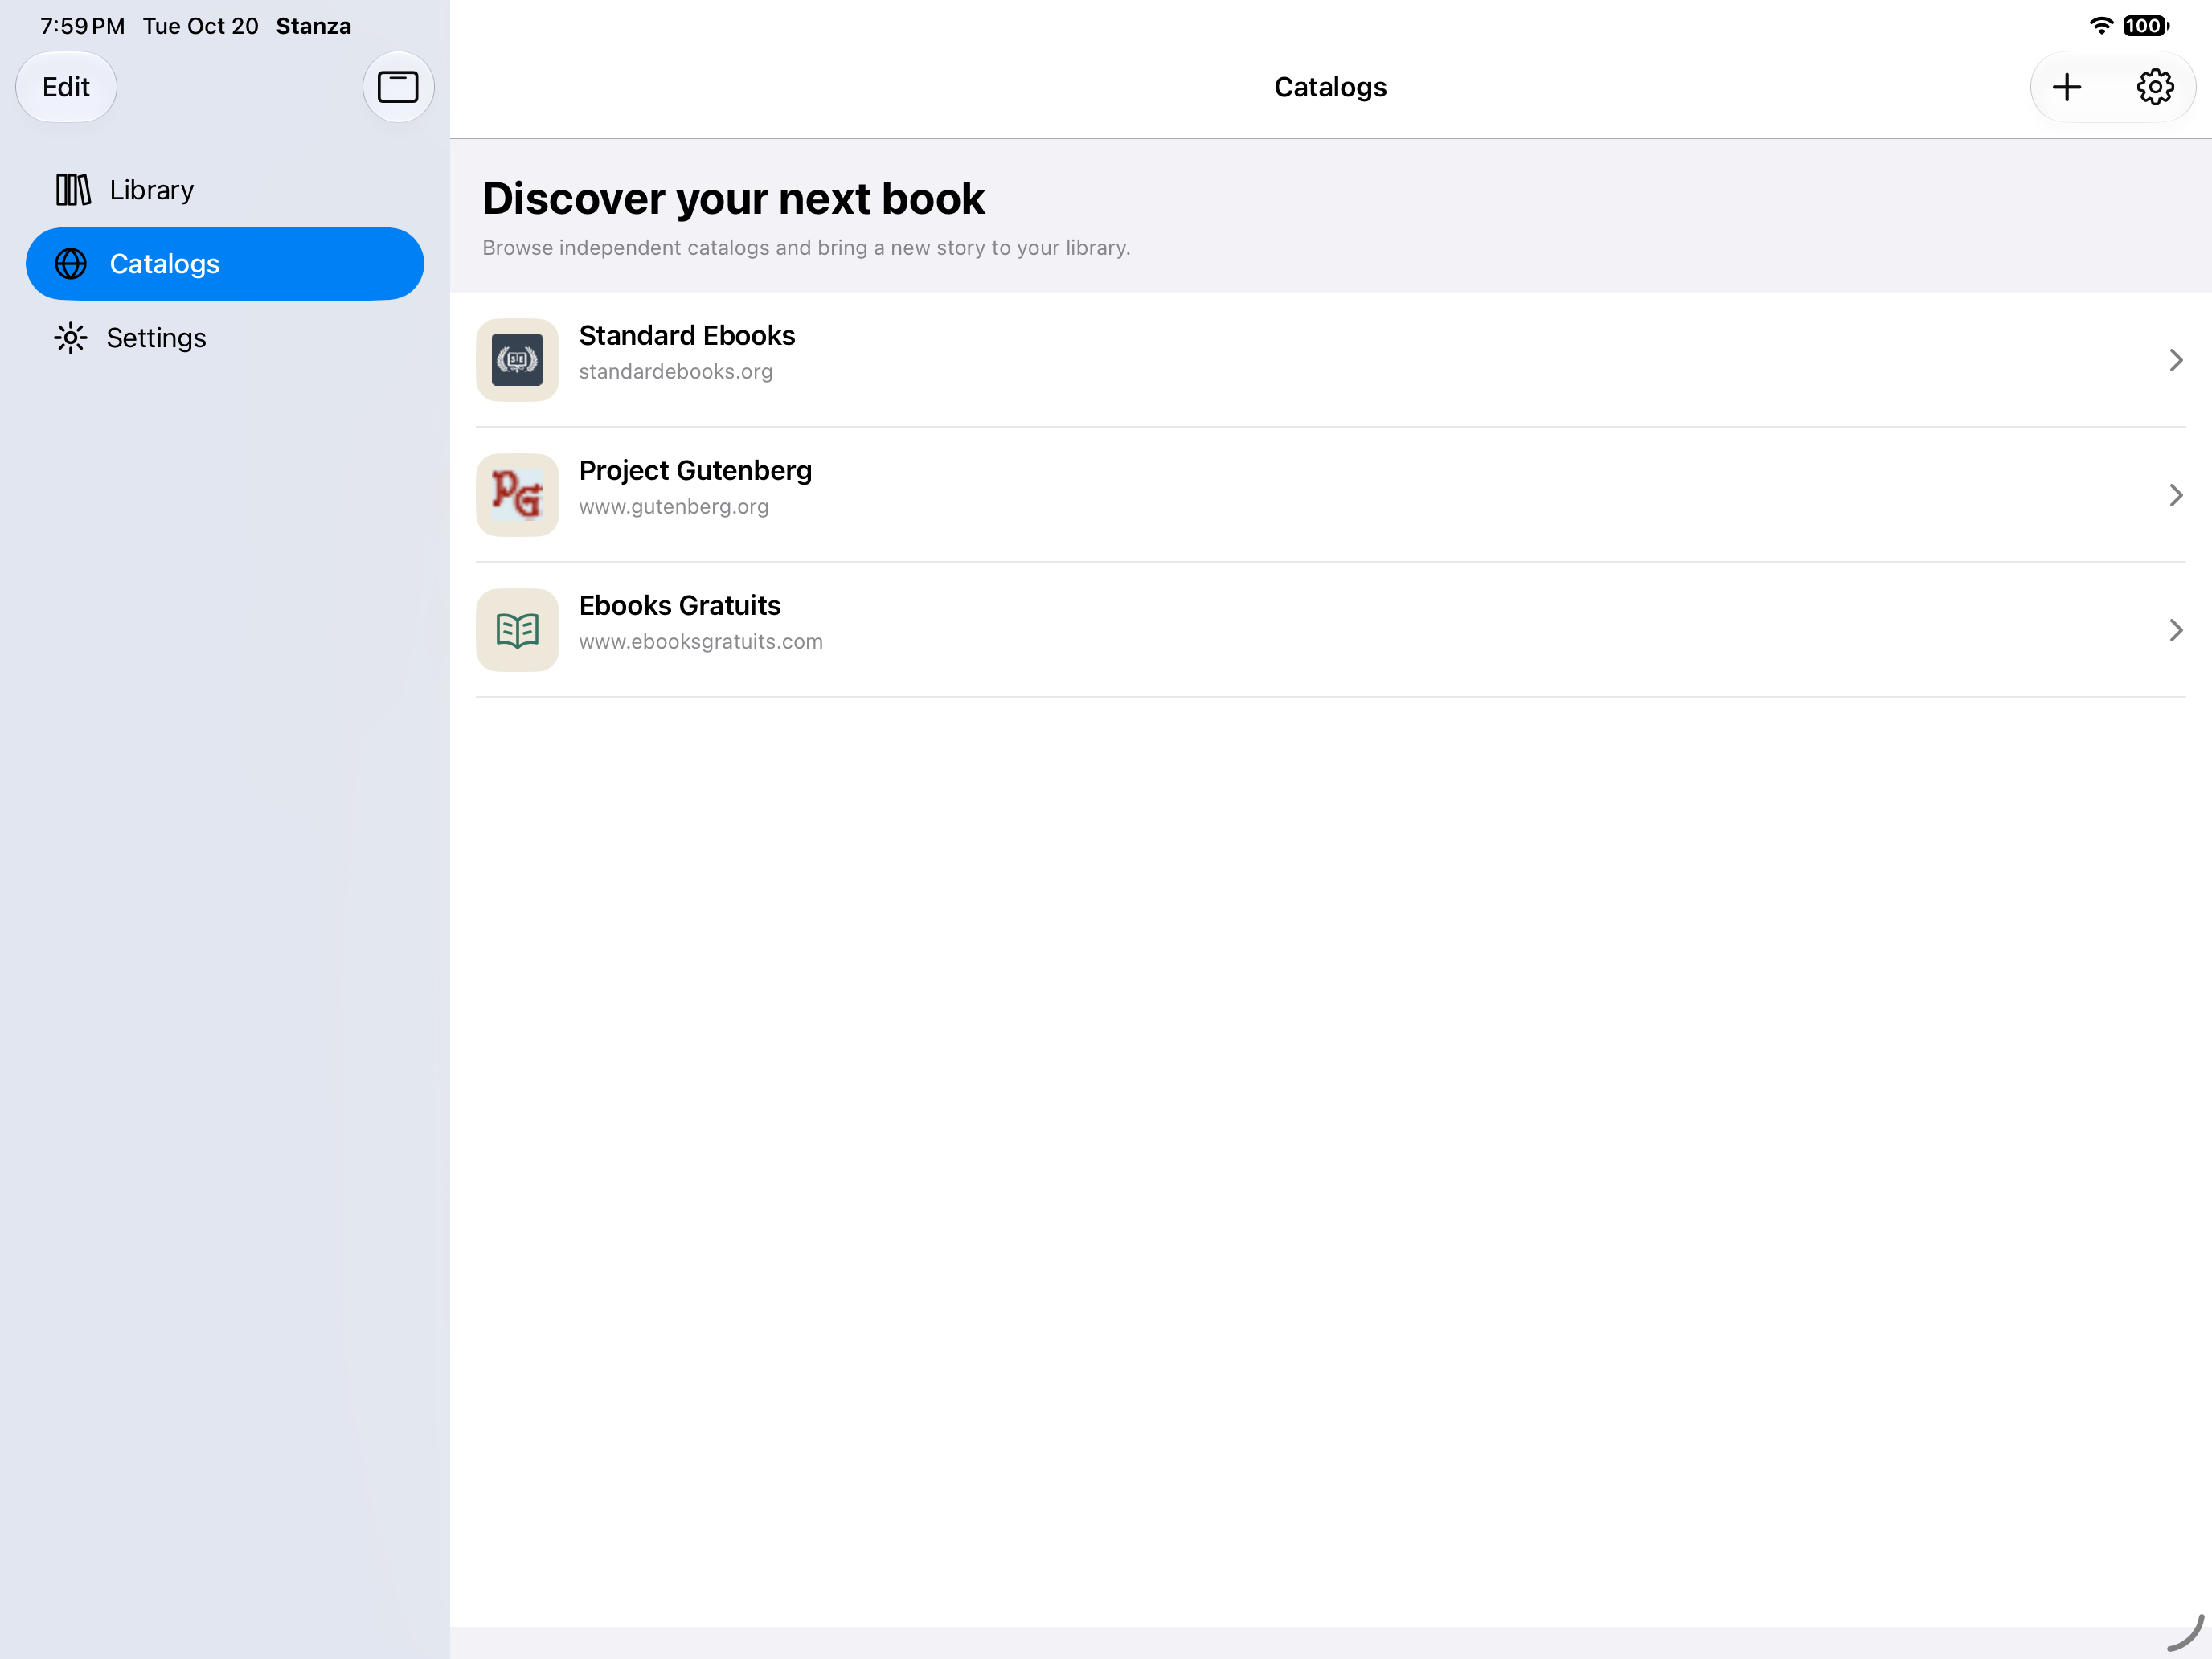Open the Standard Ebooks catalog title
2212x1659 pixels.
click(687, 336)
